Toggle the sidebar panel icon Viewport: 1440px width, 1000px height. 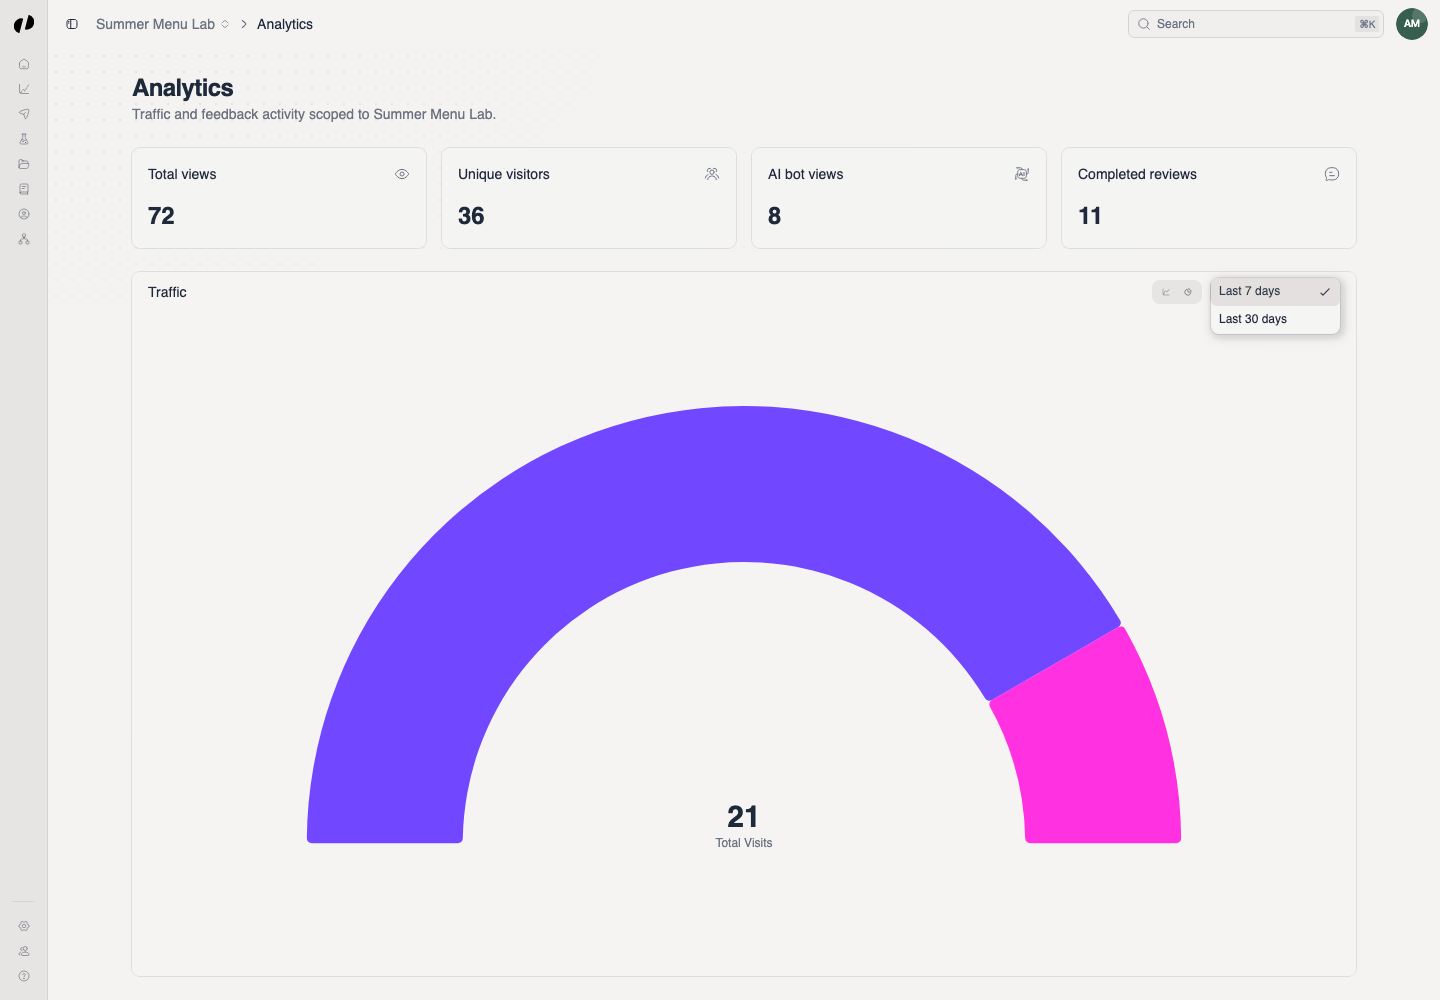tap(72, 24)
